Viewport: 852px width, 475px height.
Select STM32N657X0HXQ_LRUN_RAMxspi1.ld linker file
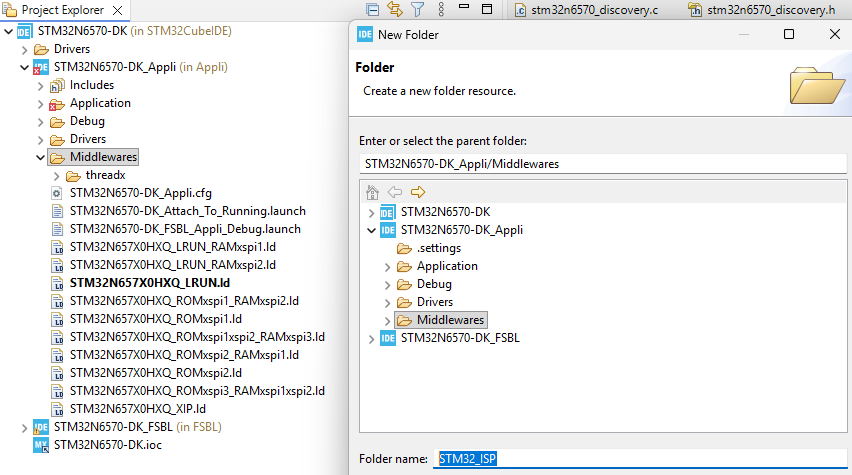[x=172, y=247]
